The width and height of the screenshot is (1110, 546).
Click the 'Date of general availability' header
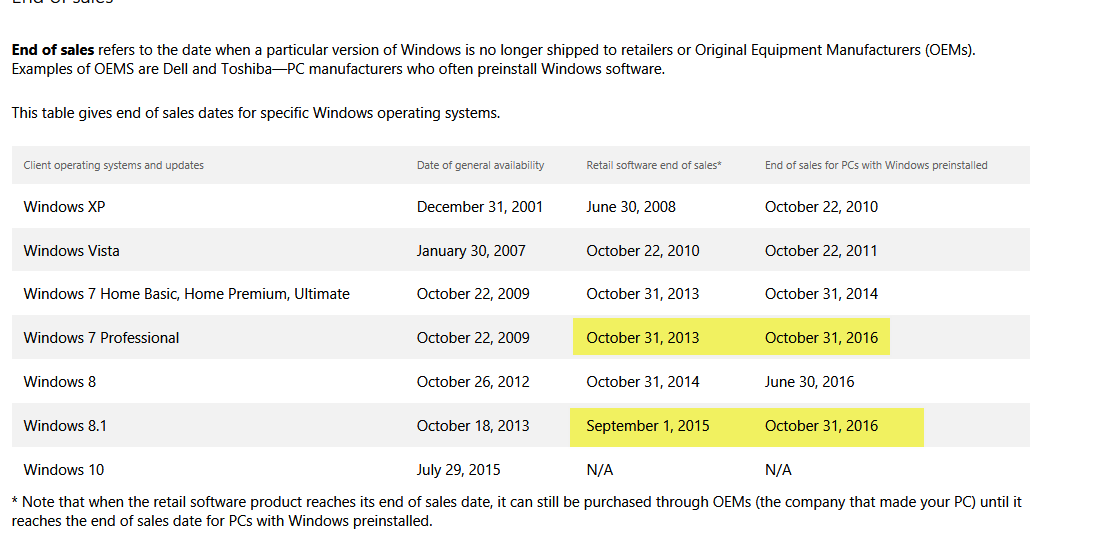[x=480, y=165]
